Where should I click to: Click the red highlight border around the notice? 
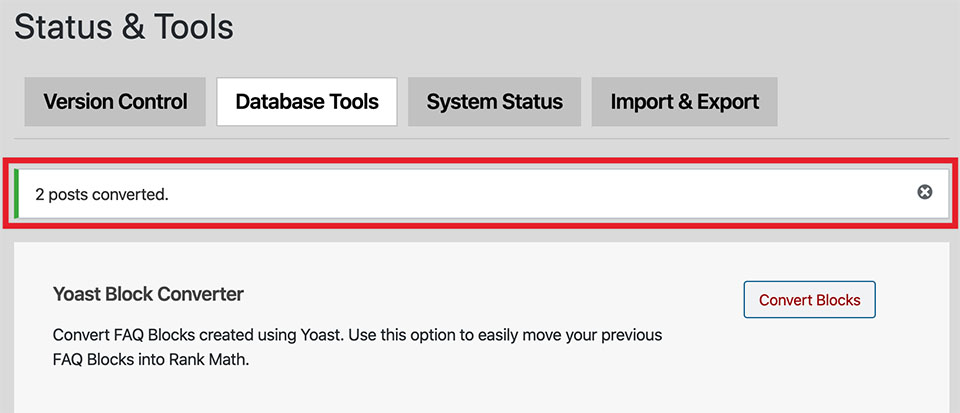480,160
